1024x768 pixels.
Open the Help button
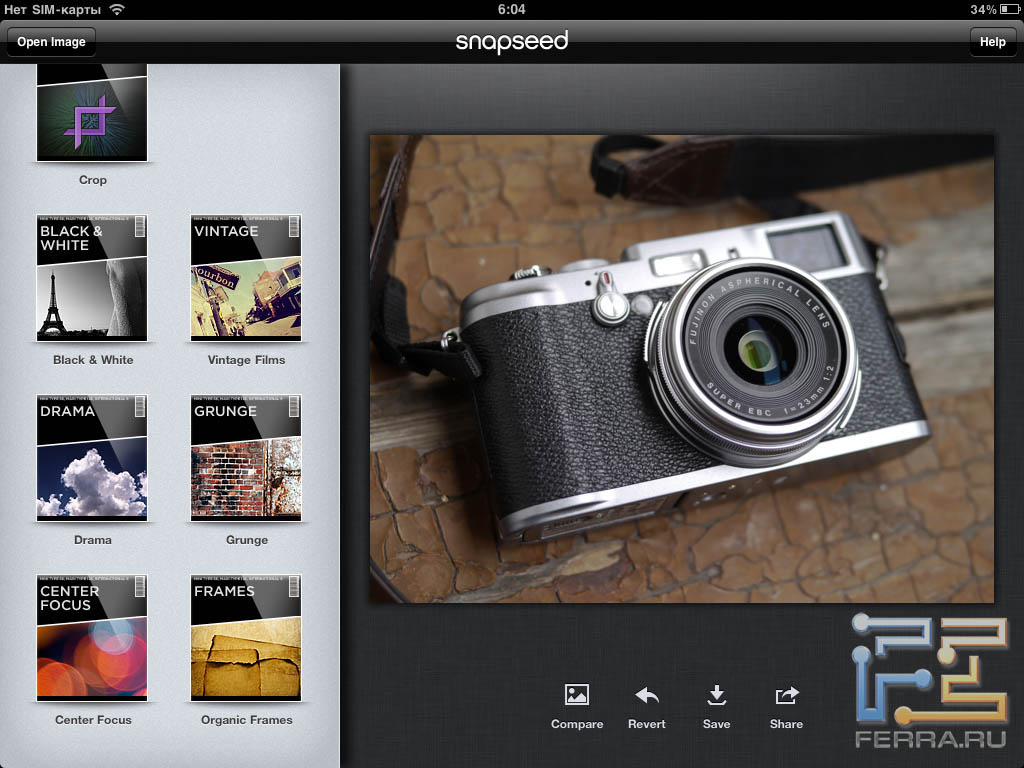pos(992,42)
